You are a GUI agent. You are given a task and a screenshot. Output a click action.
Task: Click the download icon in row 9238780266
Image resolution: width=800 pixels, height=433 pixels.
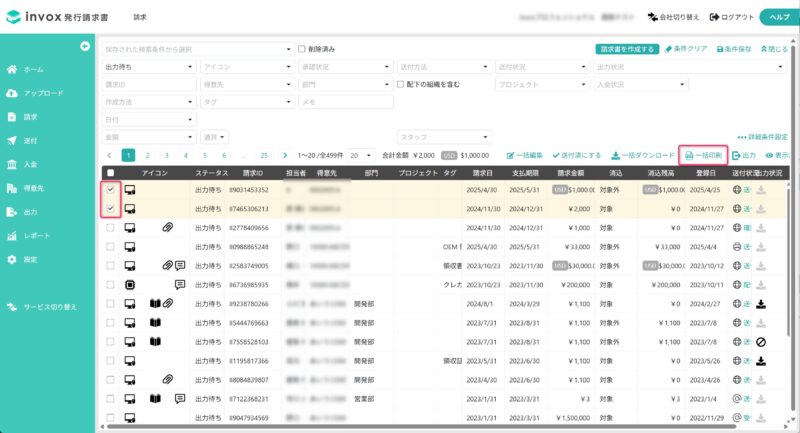click(x=761, y=304)
